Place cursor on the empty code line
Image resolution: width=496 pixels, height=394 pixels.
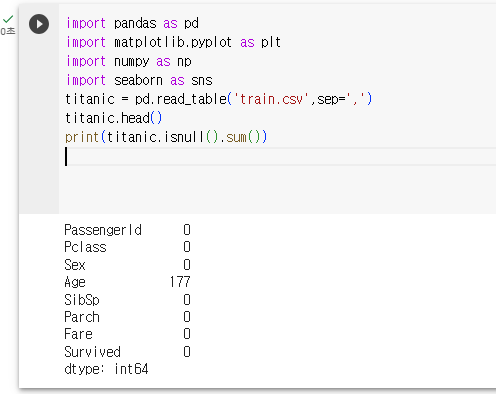point(280,156)
